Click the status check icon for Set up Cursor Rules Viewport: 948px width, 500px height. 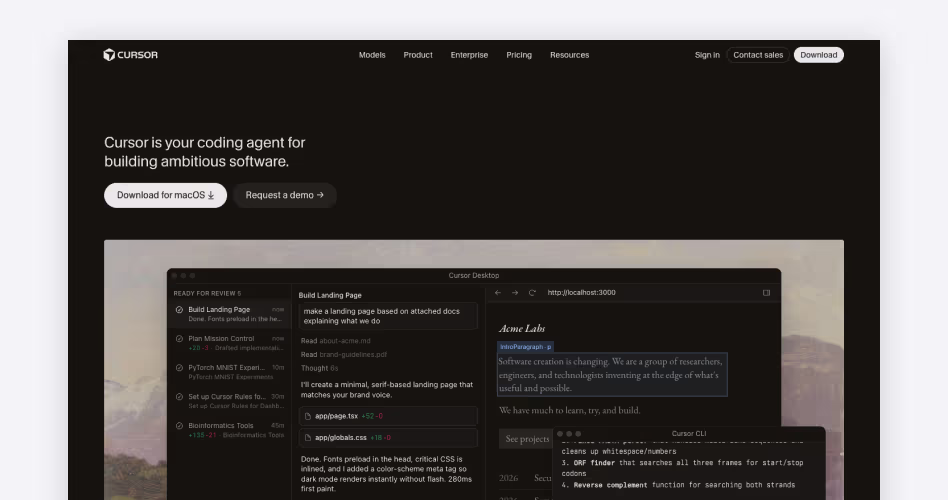click(x=179, y=397)
